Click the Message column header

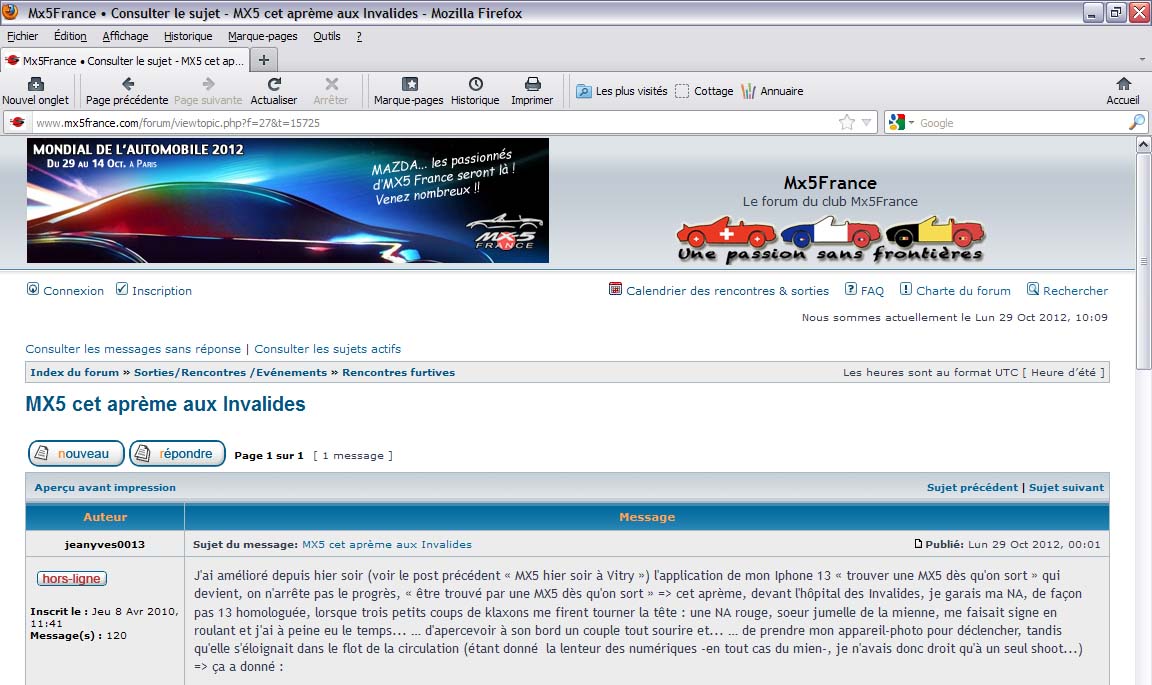point(647,517)
